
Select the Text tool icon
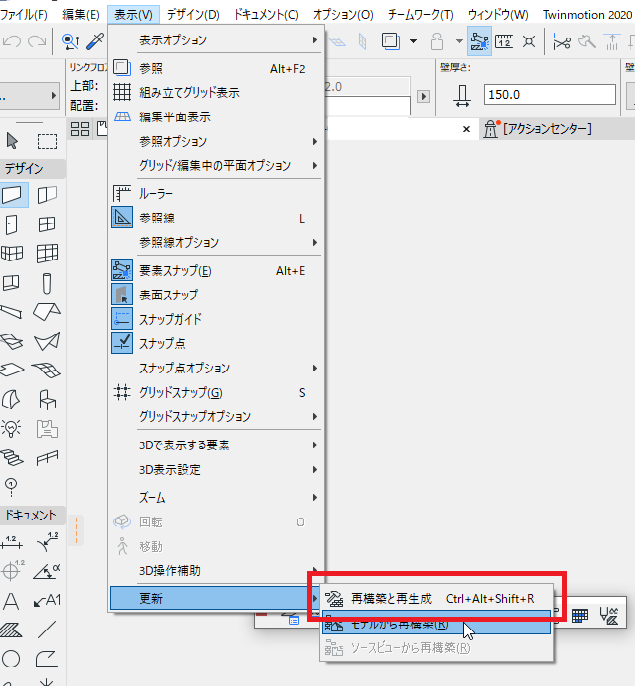pyautogui.click(x=11, y=601)
